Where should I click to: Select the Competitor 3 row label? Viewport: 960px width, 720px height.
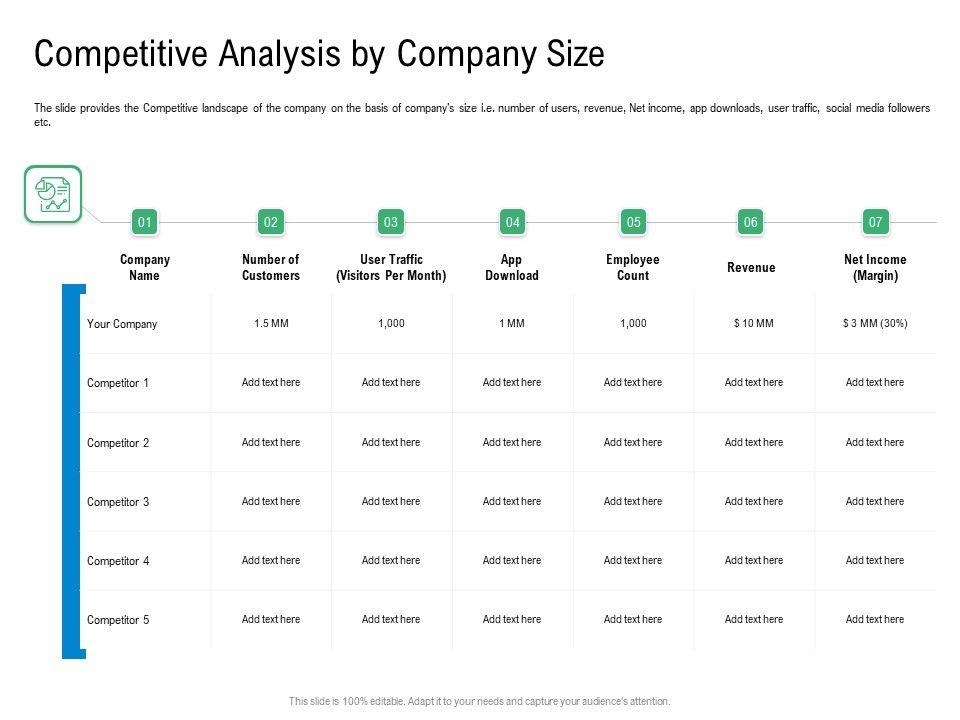click(x=118, y=502)
